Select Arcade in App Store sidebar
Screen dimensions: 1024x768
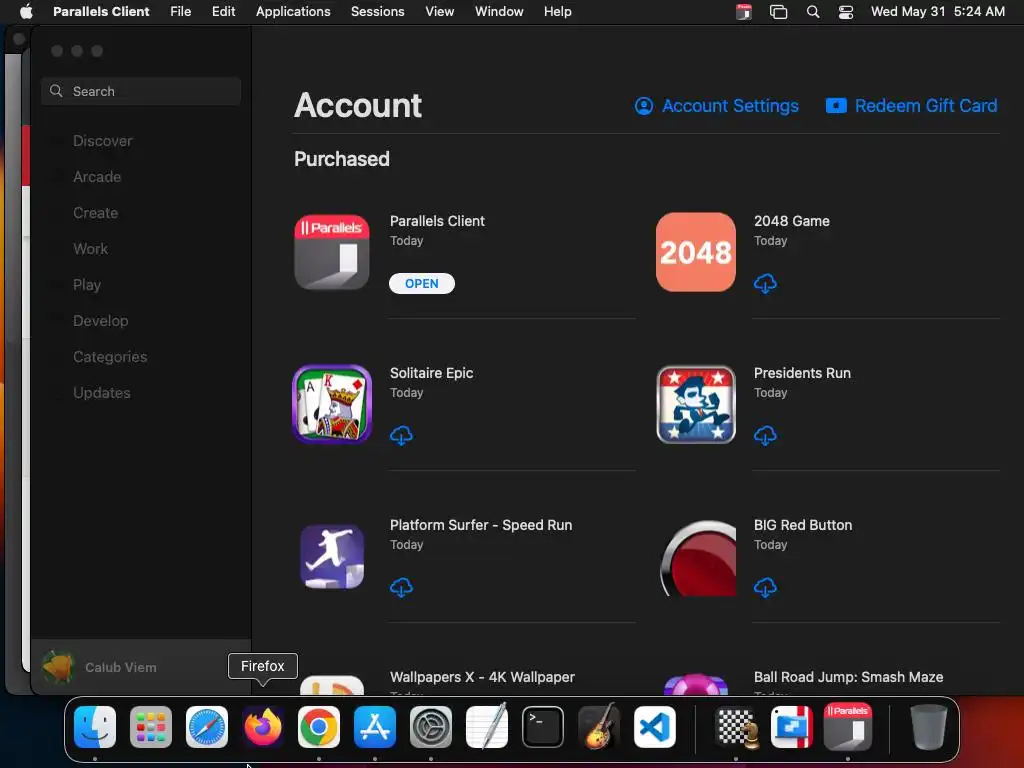click(x=97, y=177)
